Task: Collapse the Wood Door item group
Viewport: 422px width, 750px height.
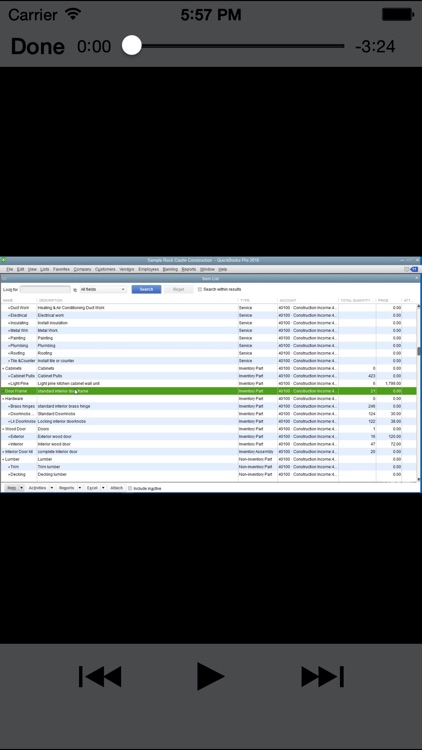Action: (3, 429)
